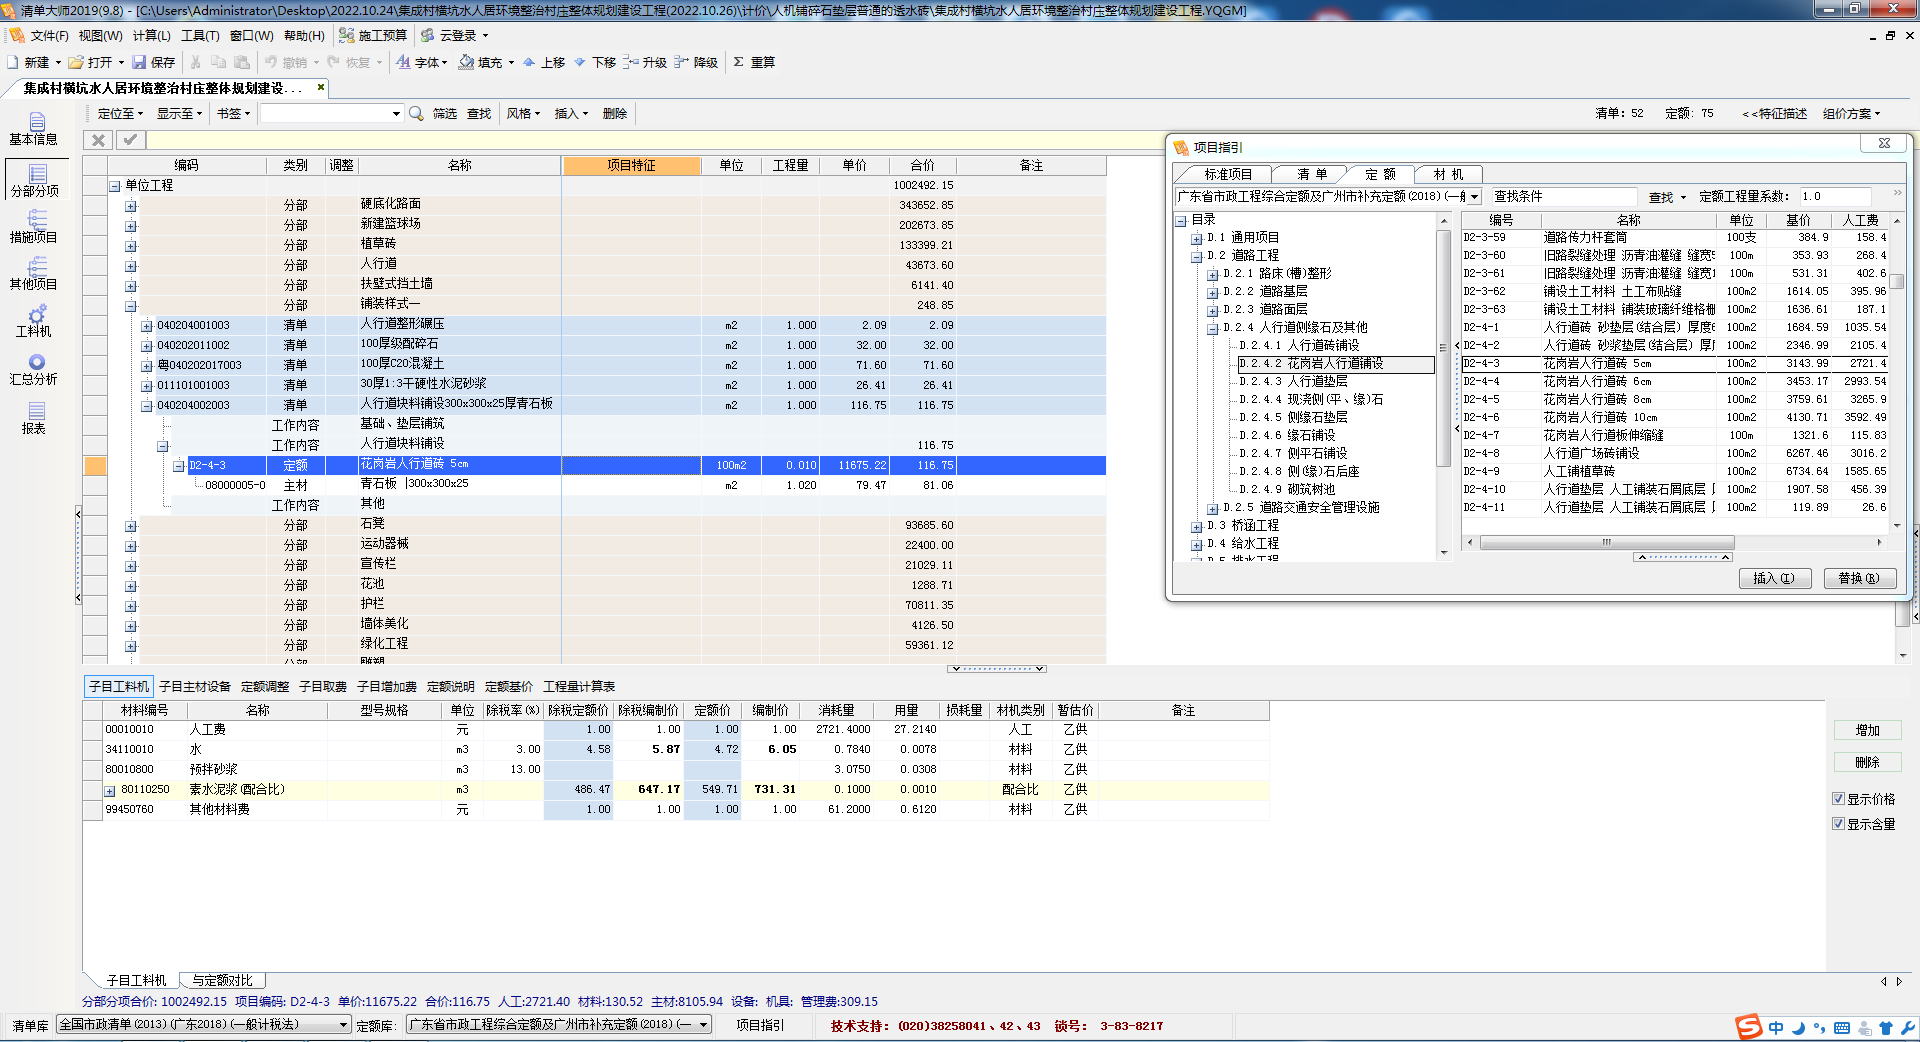Click the cancel X button beside the formula bar

point(98,140)
